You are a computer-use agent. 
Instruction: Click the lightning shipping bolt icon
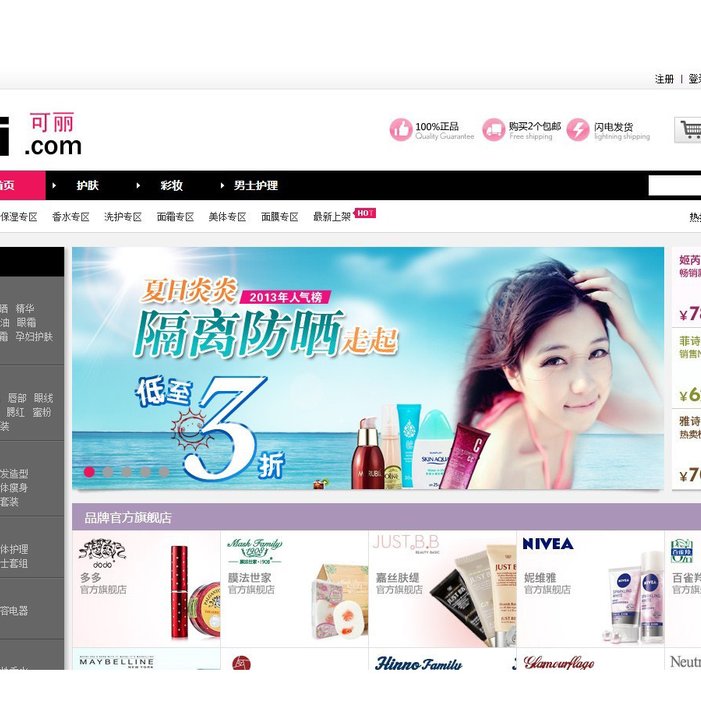578,130
